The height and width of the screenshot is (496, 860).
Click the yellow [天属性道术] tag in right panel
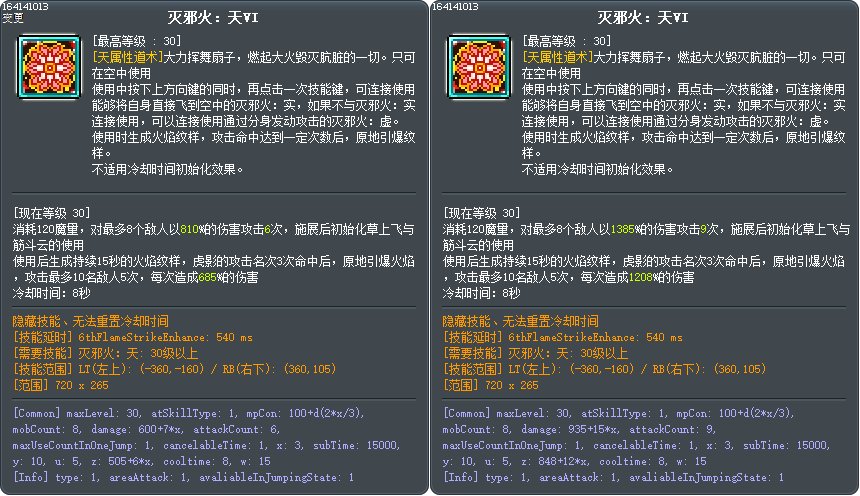pos(558,57)
